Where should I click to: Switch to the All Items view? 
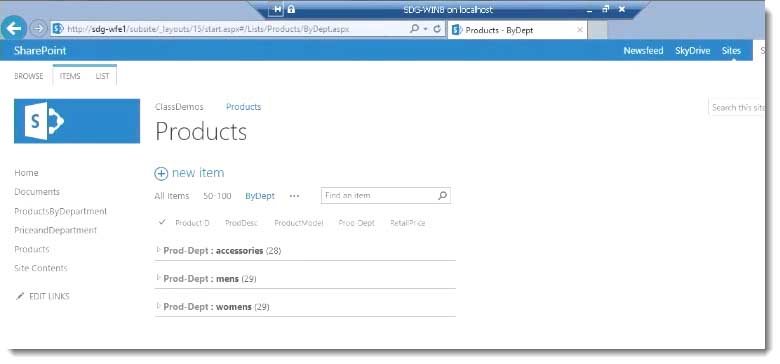(x=172, y=196)
